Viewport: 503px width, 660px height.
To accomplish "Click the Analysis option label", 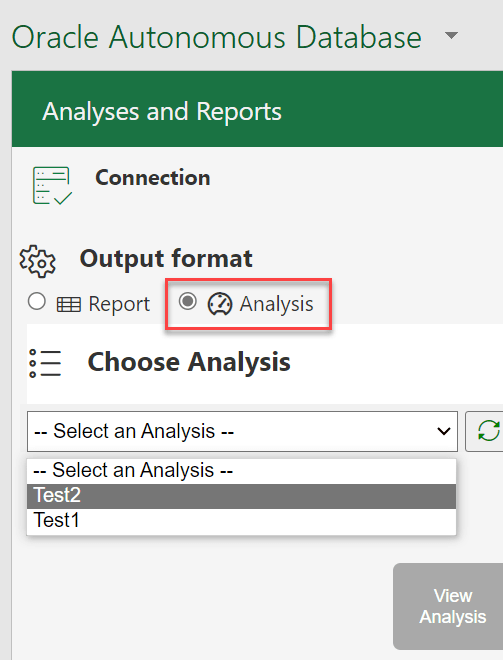I will tap(277, 304).
